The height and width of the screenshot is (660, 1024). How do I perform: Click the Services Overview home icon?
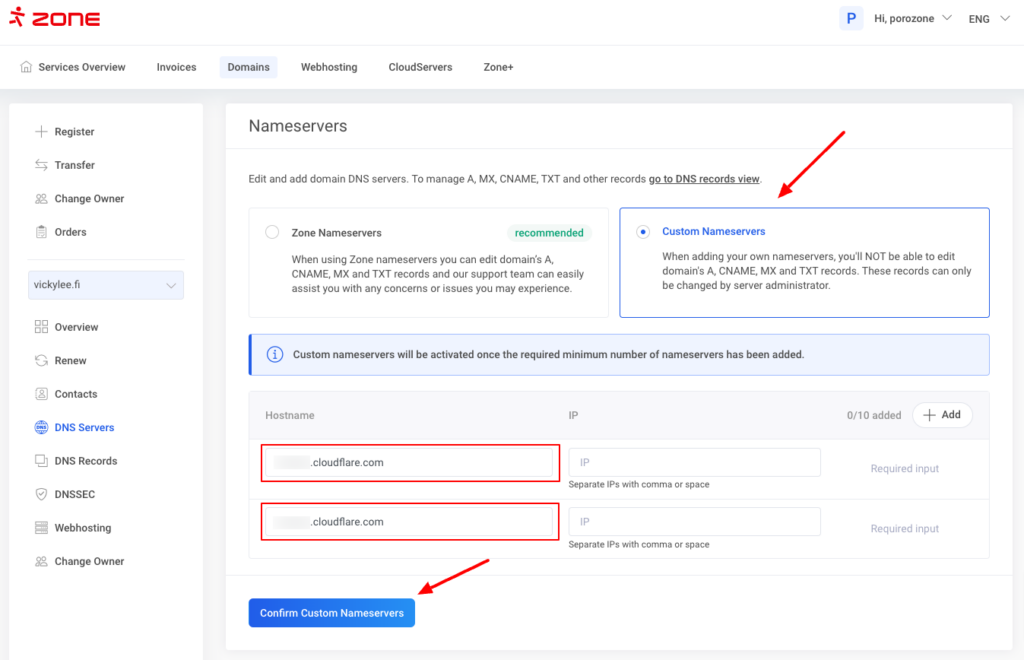pos(26,67)
